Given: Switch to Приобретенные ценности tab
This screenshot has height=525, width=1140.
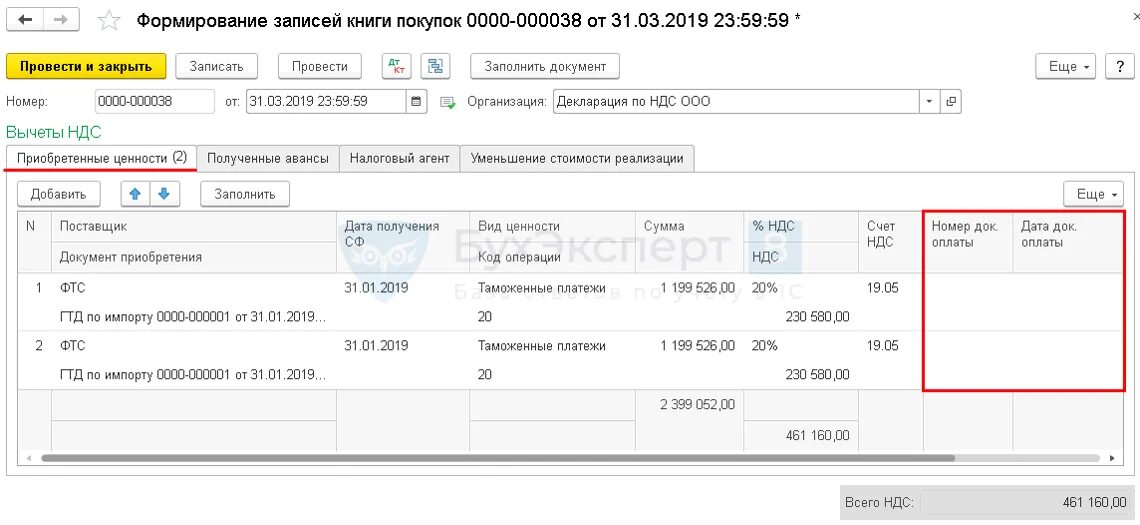Looking at the screenshot, I should point(101,158).
